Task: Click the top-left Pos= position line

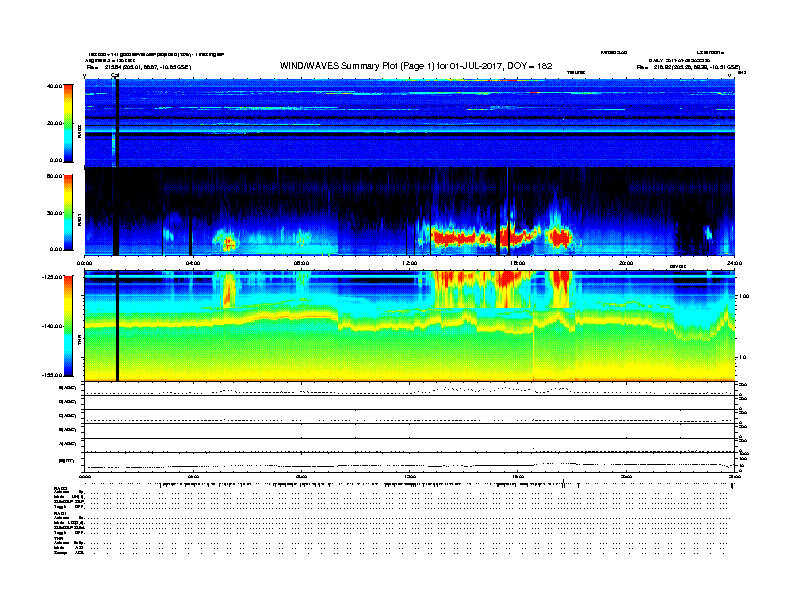Action: point(139,67)
